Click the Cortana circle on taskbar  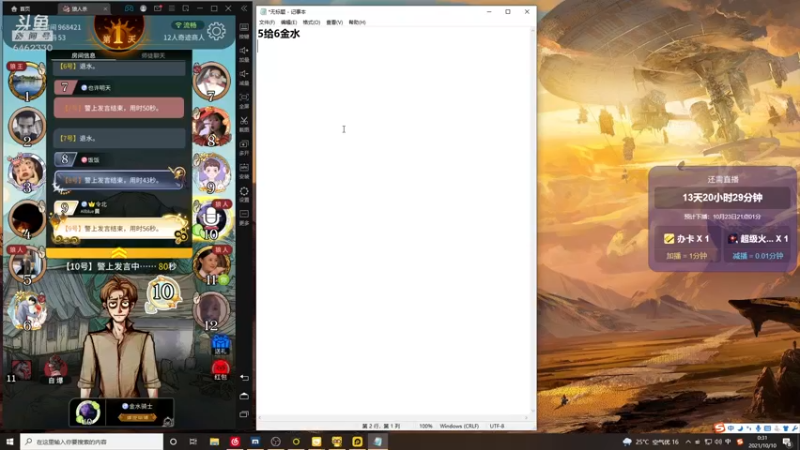coord(173,442)
